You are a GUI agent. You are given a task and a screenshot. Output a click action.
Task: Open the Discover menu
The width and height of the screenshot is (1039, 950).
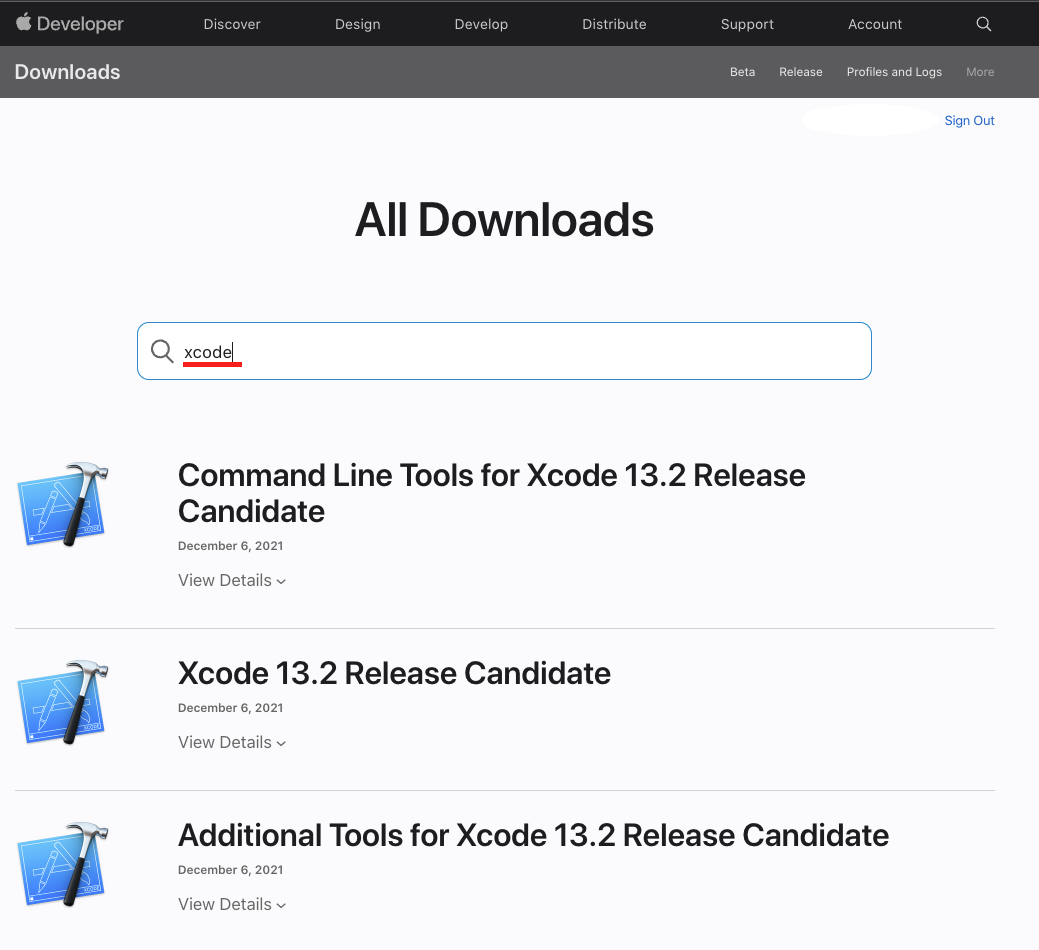pyautogui.click(x=232, y=24)
